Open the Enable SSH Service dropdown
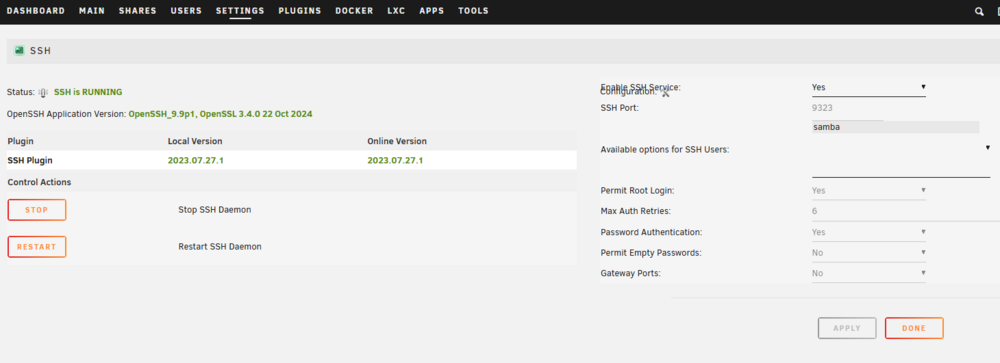Screen dimensions: 1000x363 click(x=869, y=87)
